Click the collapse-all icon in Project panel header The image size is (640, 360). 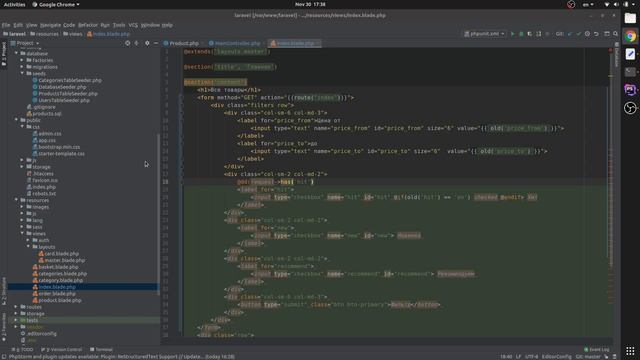(137, 43)
